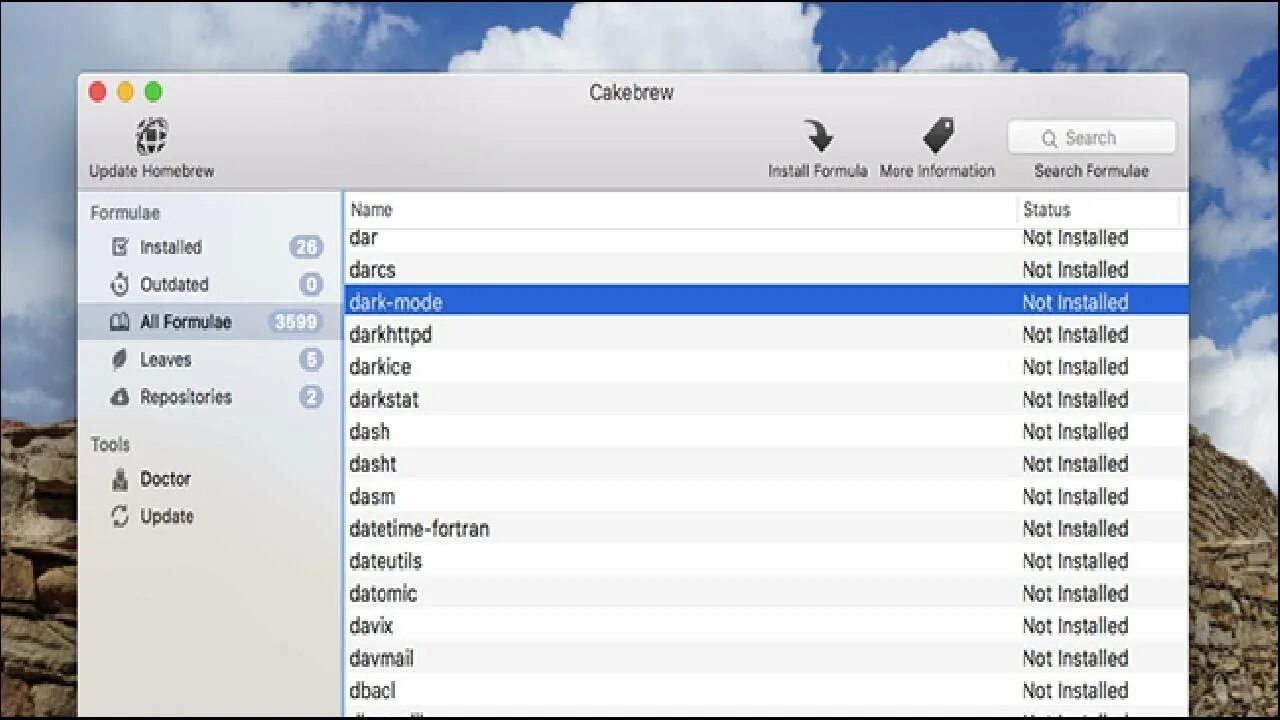The image size is (1280, 720).
Task: Click Not Installed status of darkice
Action: [1075, 367]
